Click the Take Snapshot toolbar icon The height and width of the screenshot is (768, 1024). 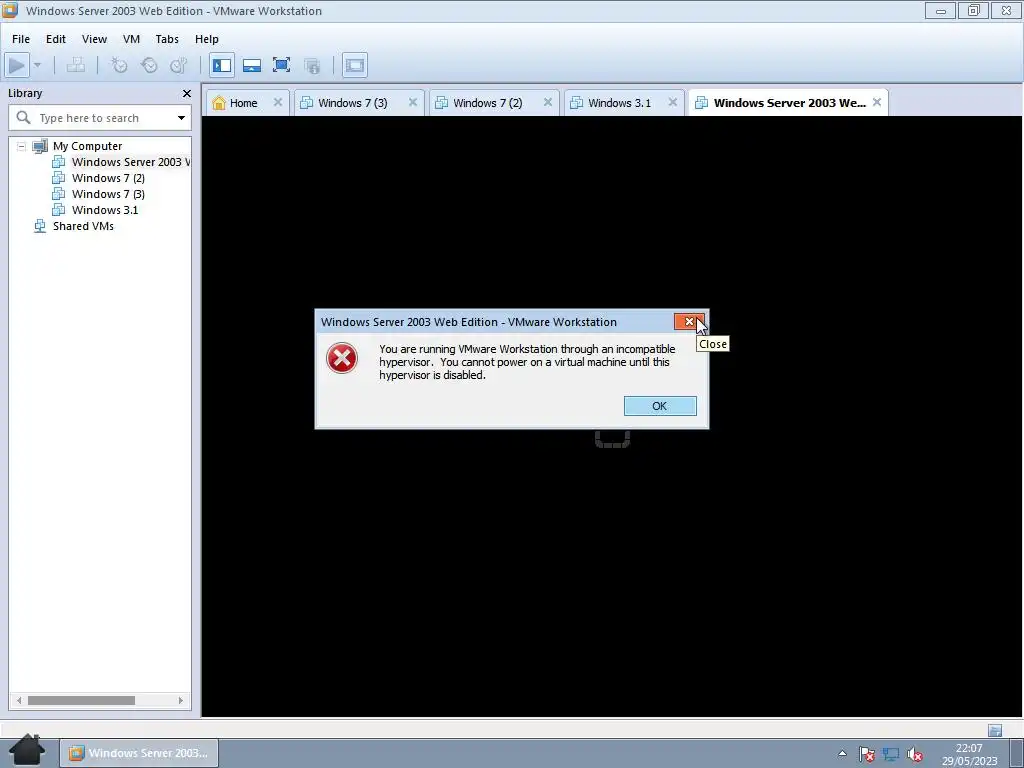point(119,65)
